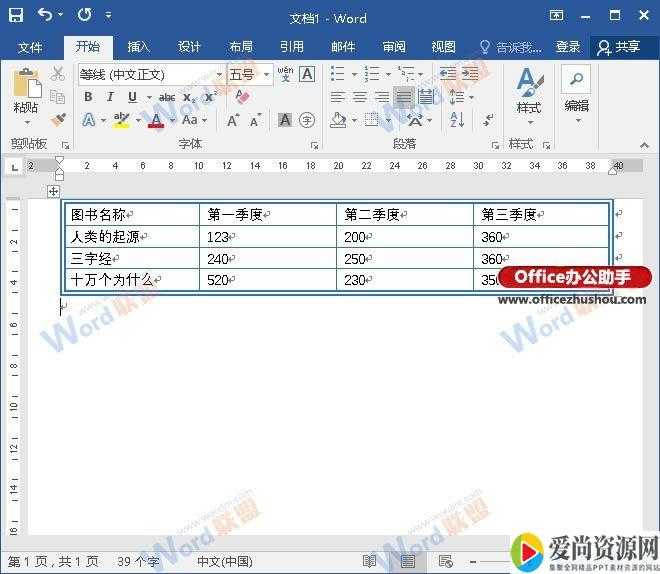Viewport: 660px width, 574px height.
Task: Click the table move handle
Action: (54, 191)
